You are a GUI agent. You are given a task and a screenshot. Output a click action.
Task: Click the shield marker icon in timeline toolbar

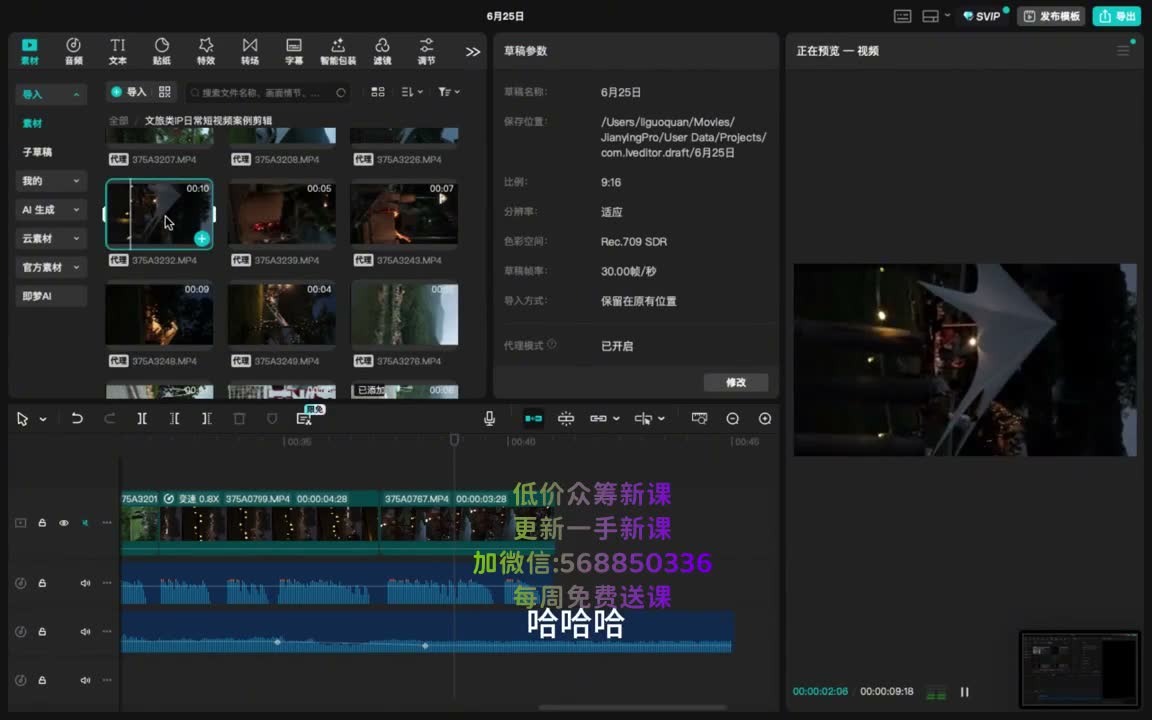(x=272, y=419)
